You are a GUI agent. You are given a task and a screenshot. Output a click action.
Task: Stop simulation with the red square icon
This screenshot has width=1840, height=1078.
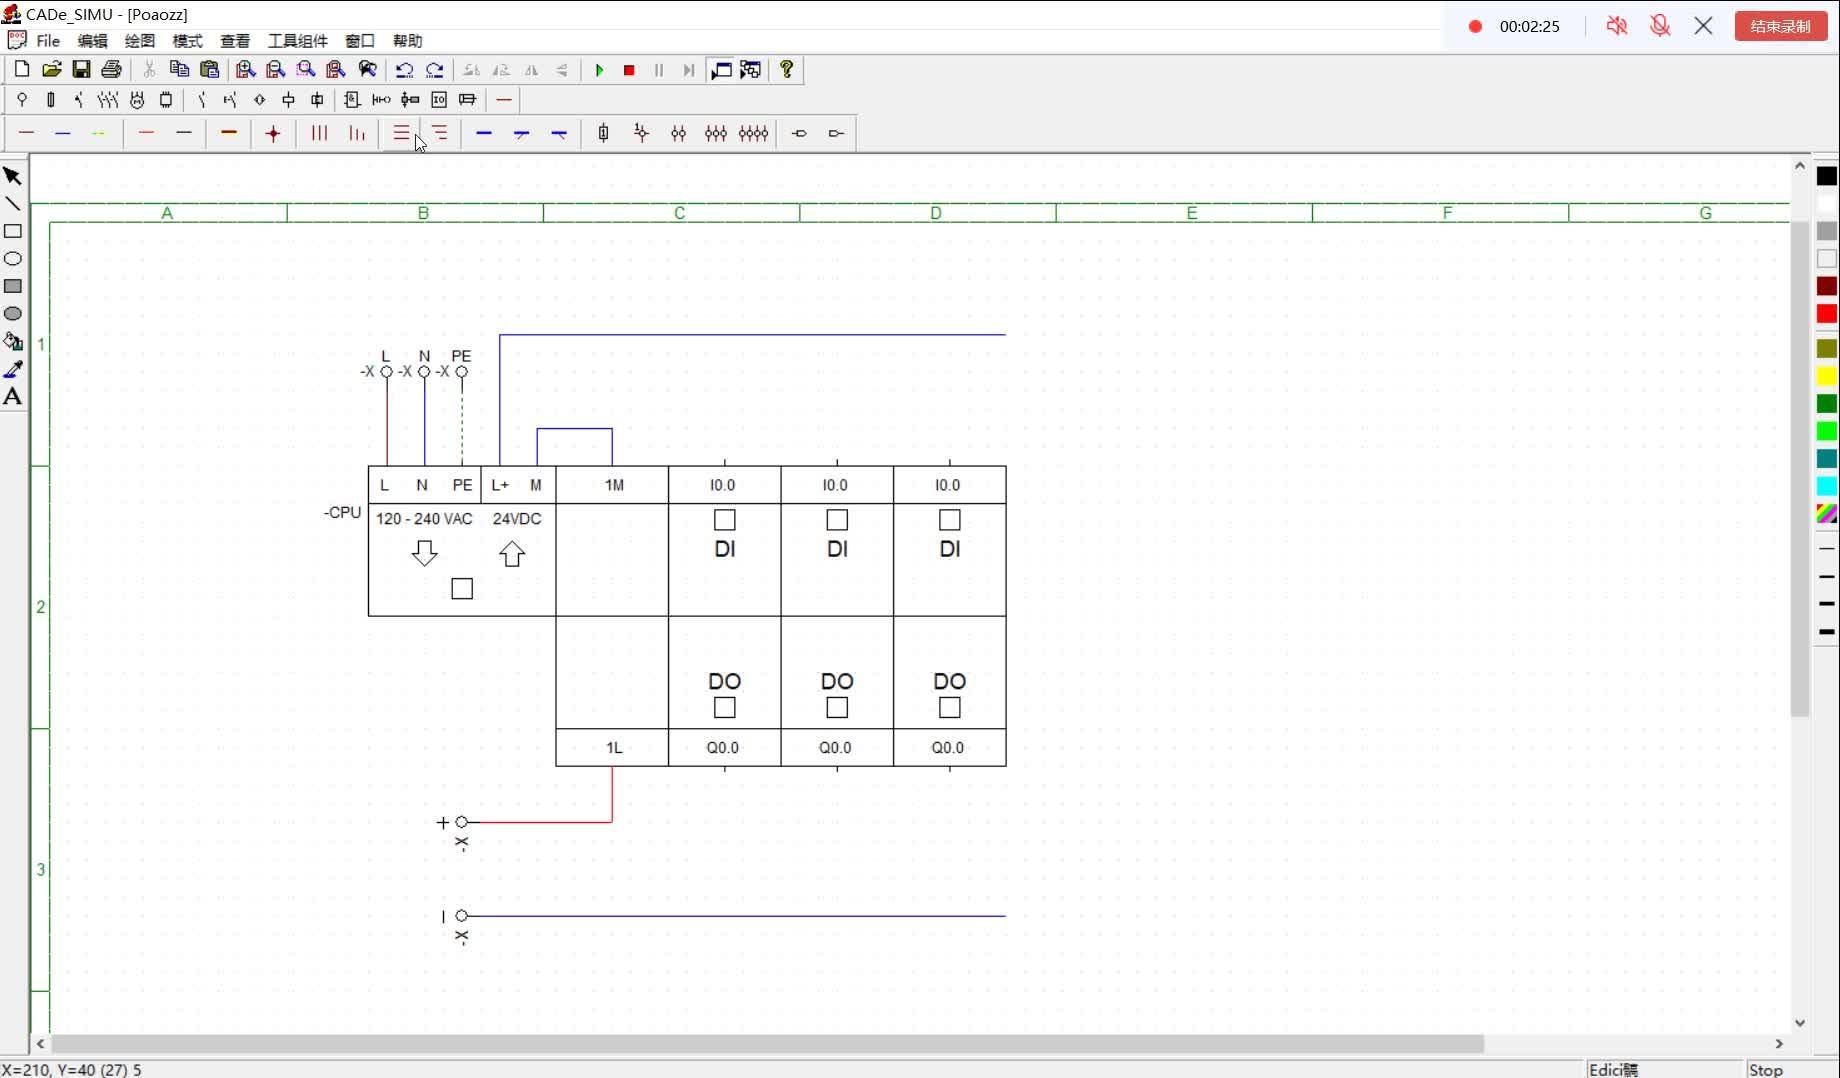tap(629, 70)
